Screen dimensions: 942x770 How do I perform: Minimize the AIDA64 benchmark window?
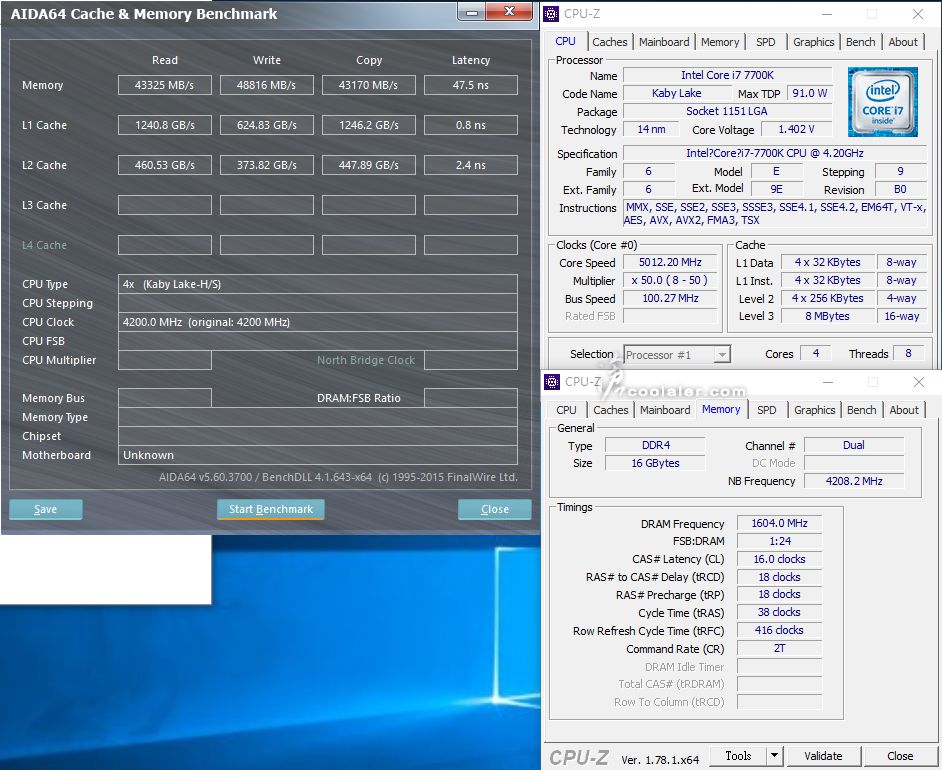click(472, 12)
